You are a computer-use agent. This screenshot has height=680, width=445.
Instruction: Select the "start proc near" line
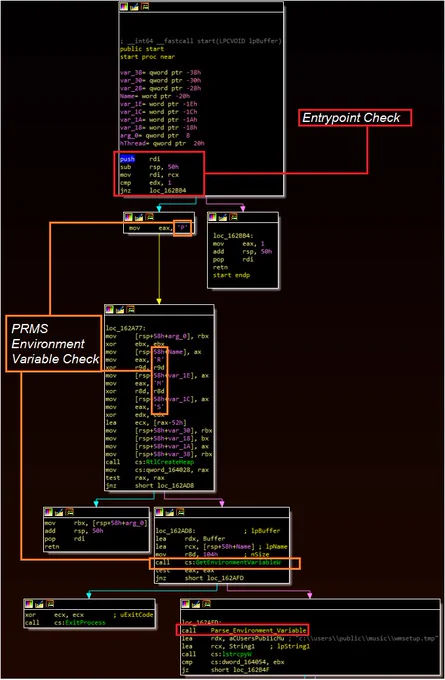pos(147,57)
